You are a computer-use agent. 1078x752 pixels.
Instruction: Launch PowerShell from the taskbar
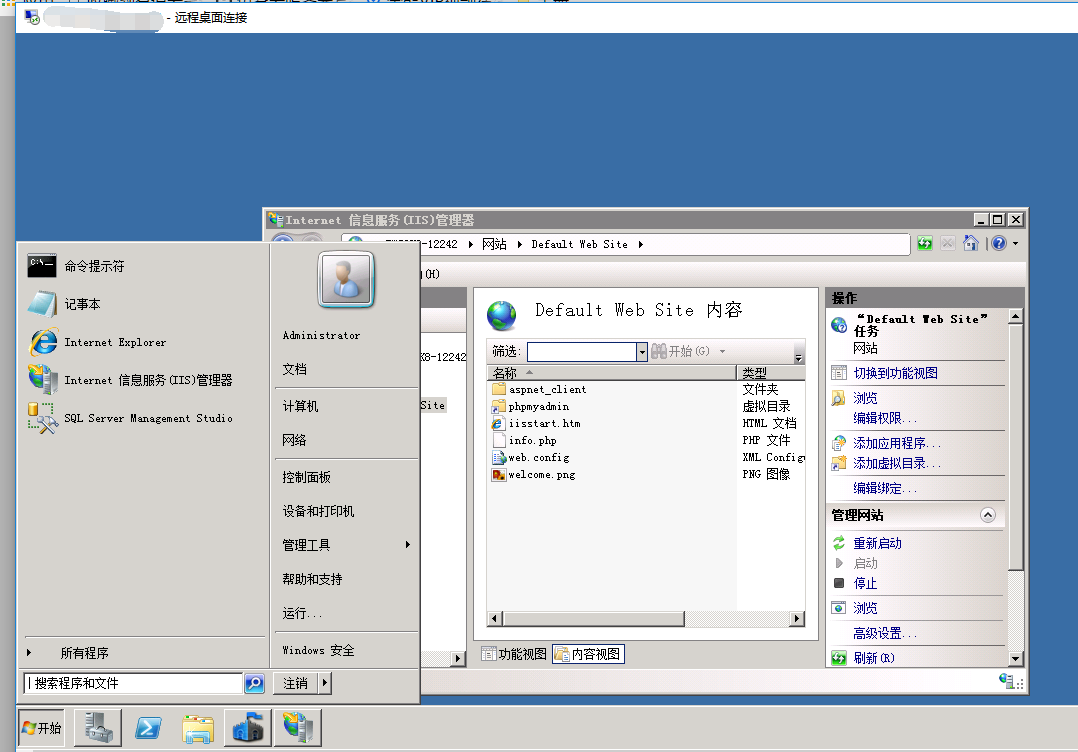[148, 728]
